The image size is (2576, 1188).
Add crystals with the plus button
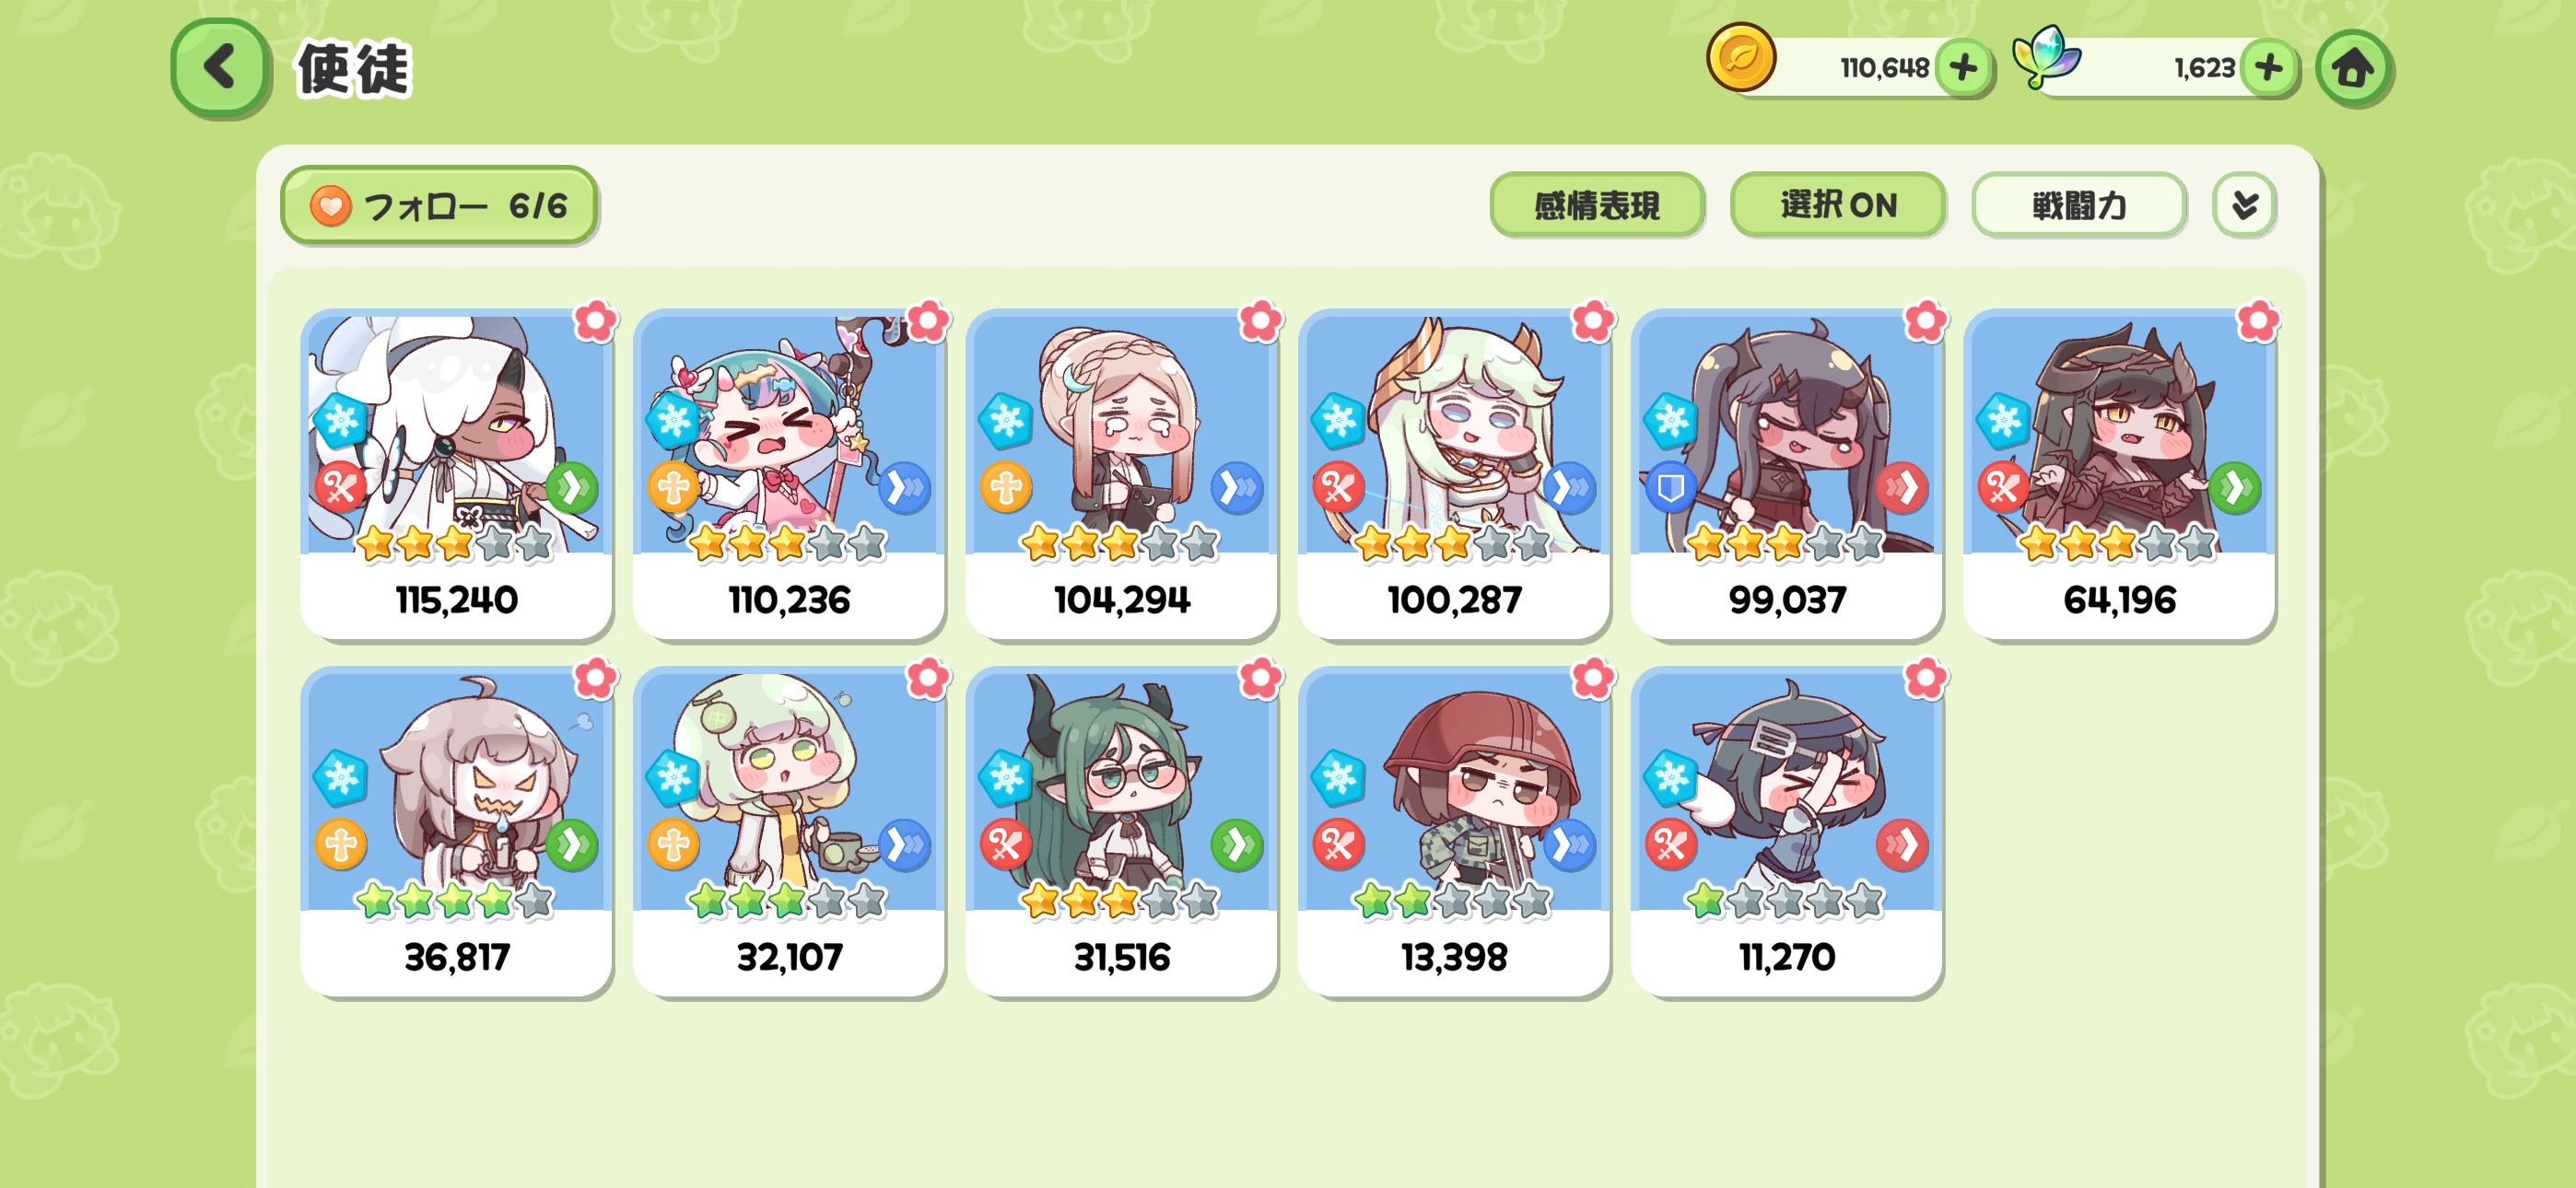click(x=2268, y=68)
